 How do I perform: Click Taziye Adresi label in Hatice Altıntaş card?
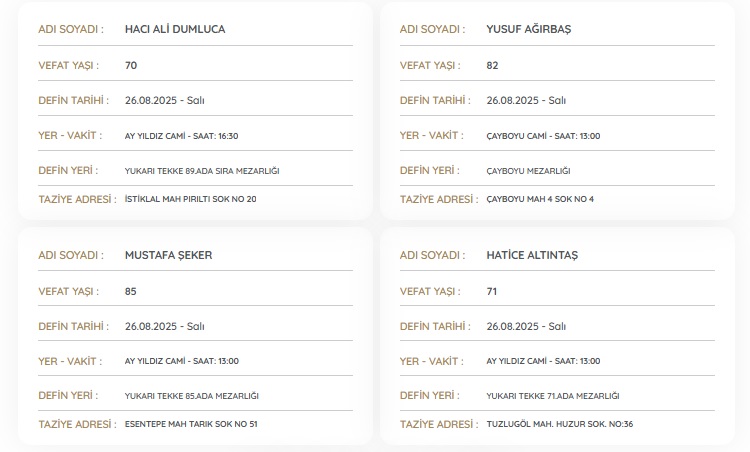[437, 424]
